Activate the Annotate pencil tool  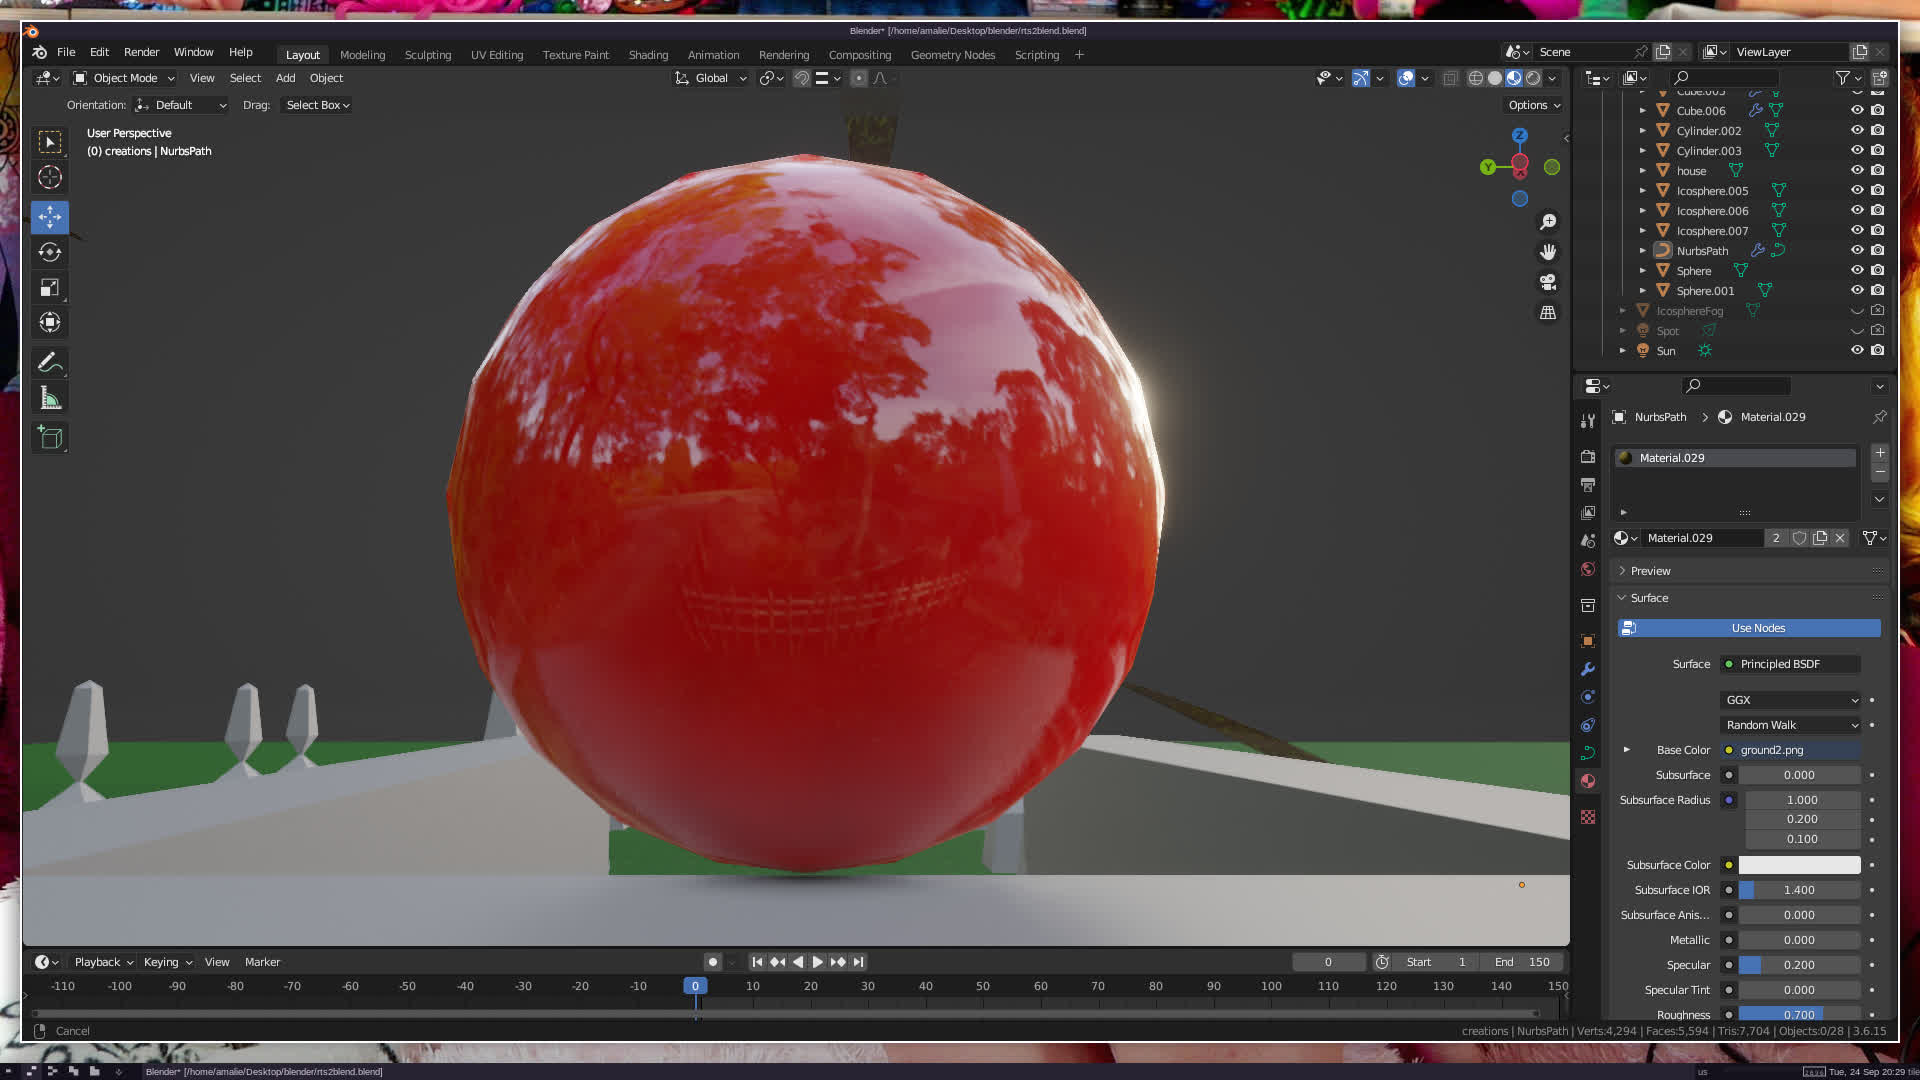[50, 362]
